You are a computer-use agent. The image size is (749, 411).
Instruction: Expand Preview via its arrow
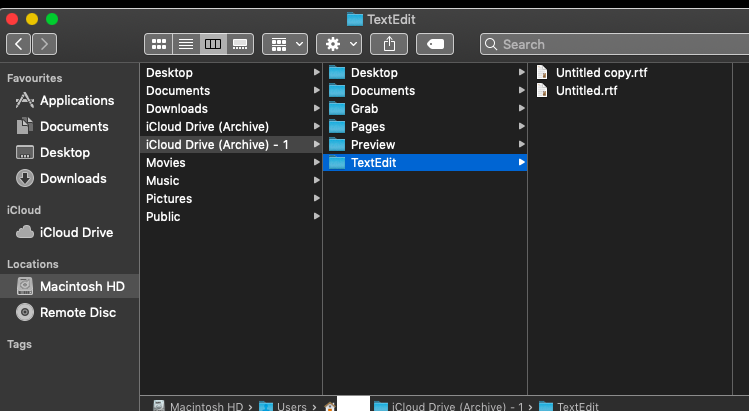(522, 144)
